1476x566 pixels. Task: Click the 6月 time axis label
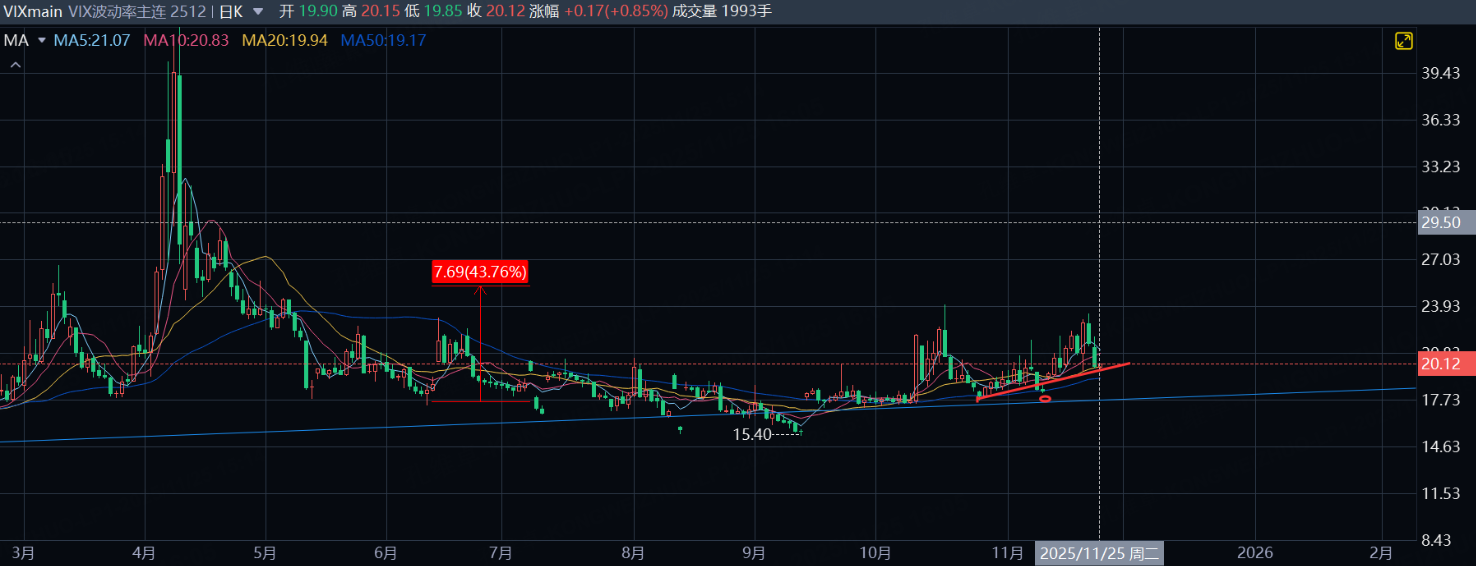point(385,553)
